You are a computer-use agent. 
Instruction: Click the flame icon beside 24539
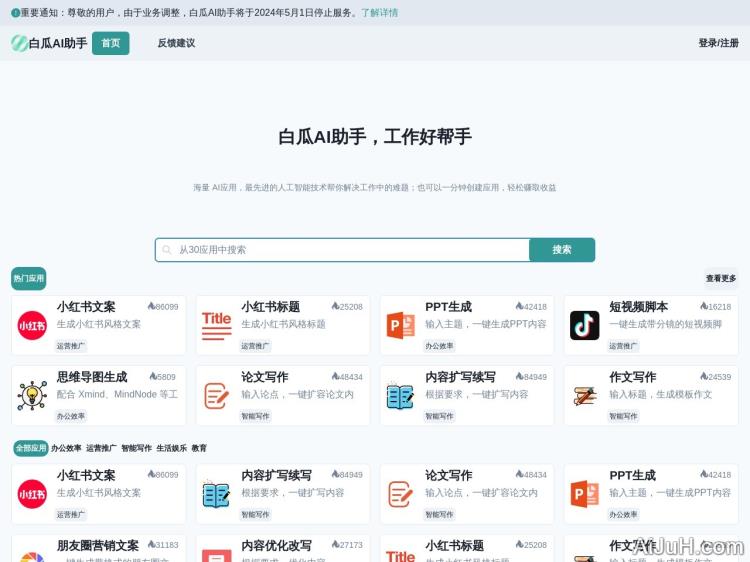coord(704,376)
